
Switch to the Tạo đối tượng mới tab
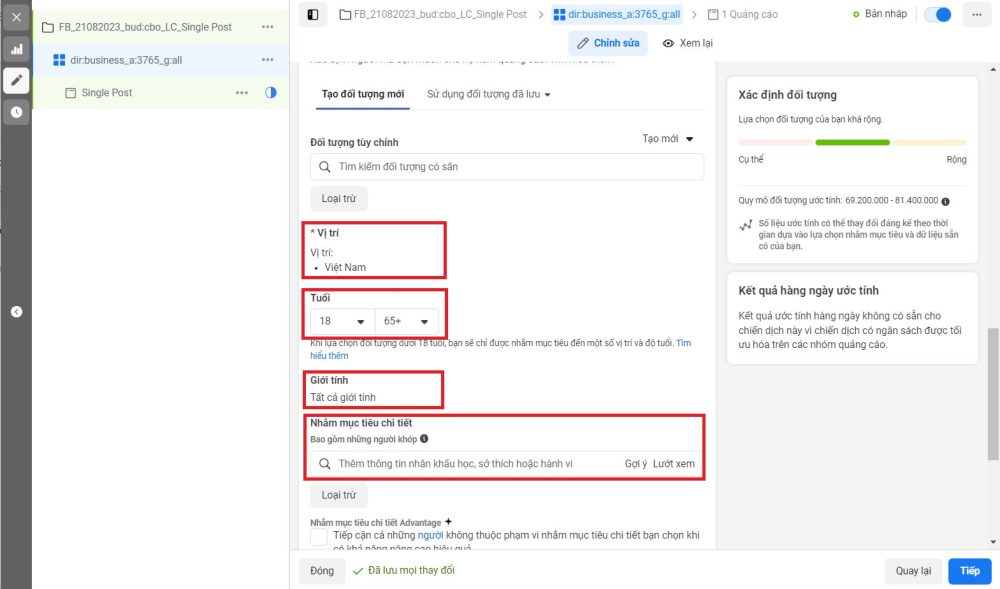point(363,94)
